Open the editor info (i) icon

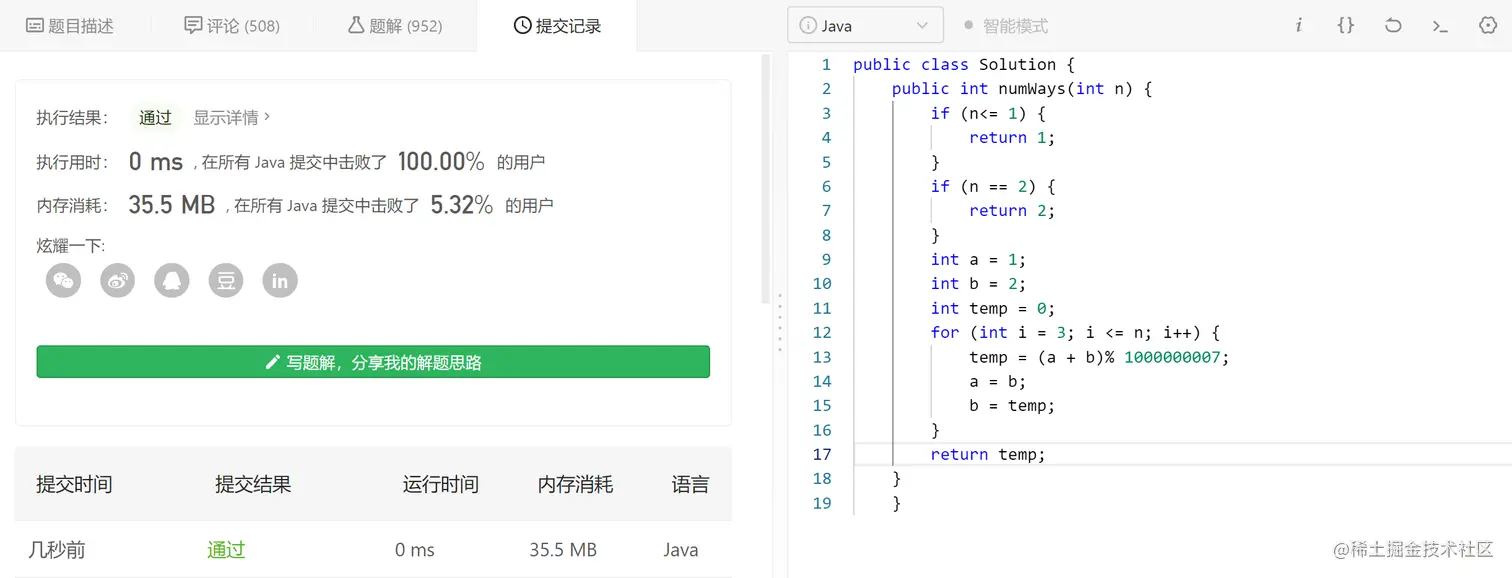[1299, 26]
